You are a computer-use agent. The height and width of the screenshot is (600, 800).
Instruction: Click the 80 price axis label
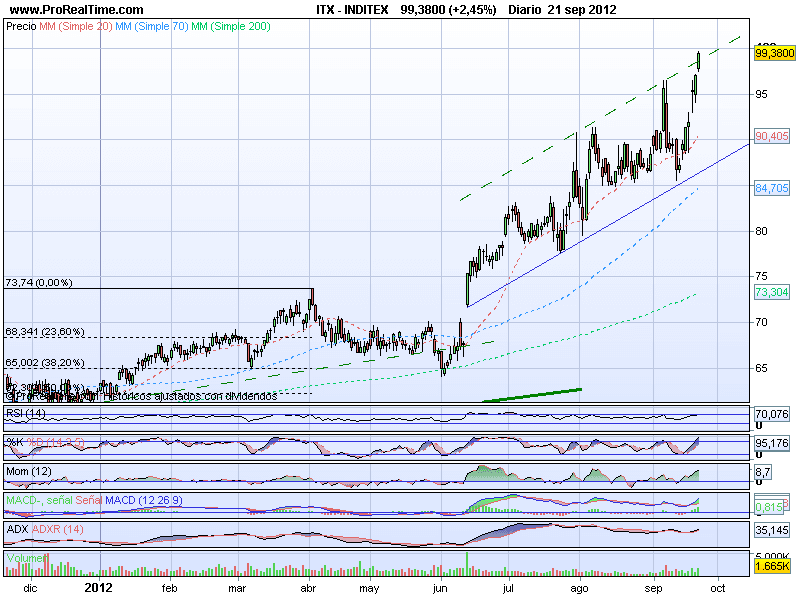click(x=761, y=231)
